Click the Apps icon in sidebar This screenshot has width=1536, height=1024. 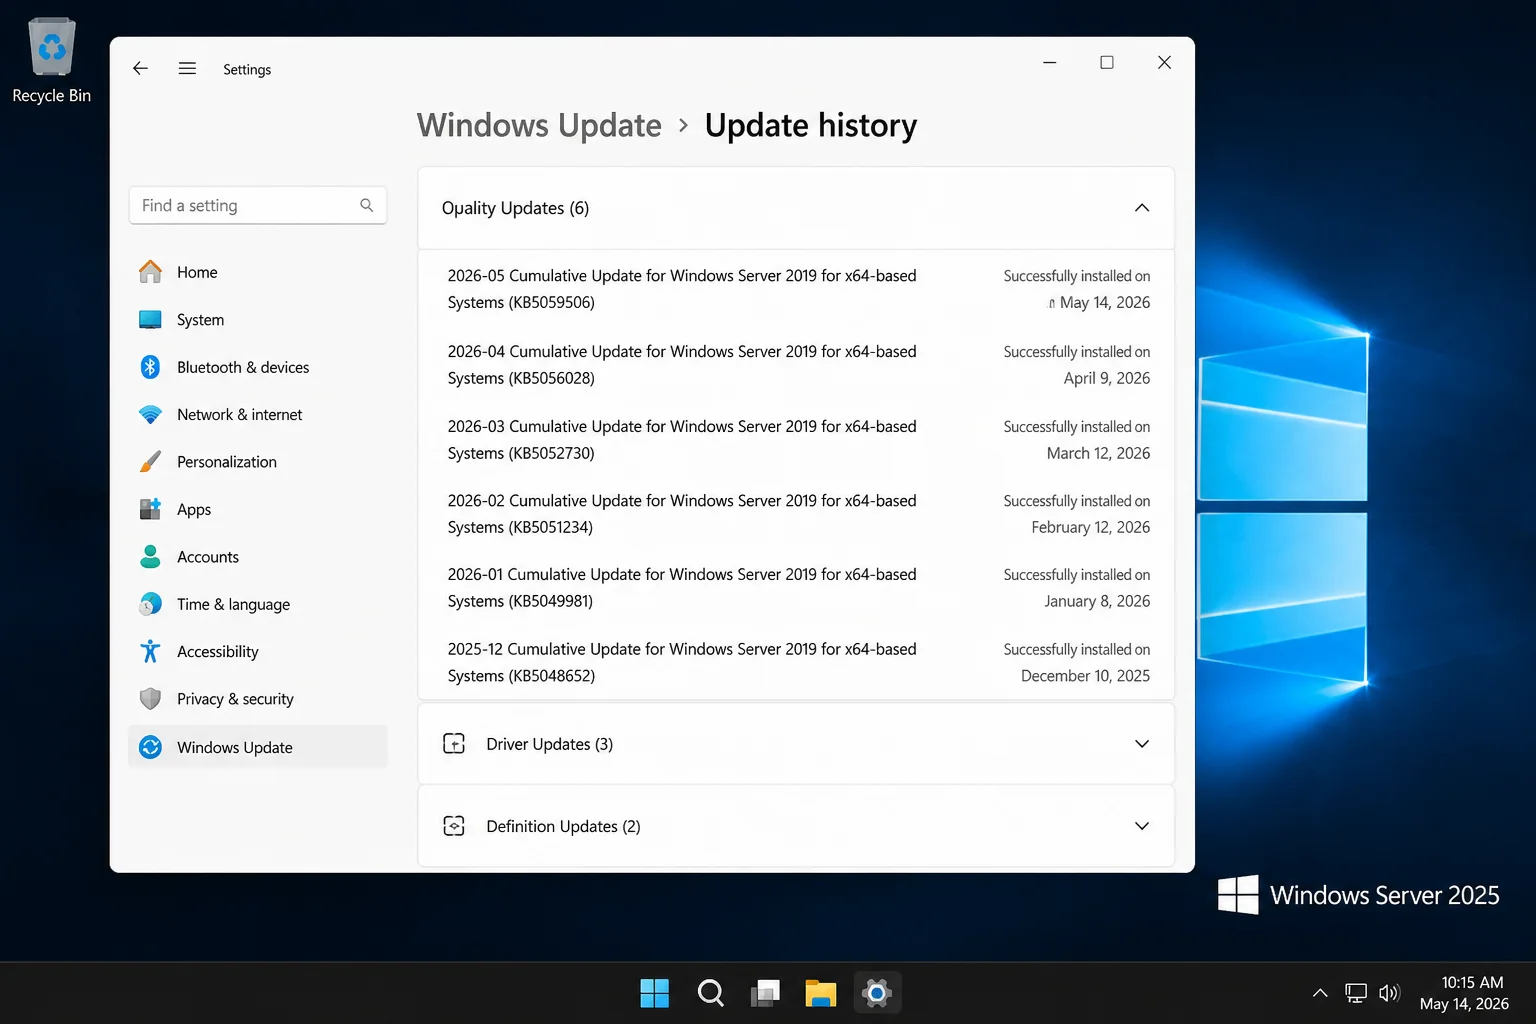(150, 509)
